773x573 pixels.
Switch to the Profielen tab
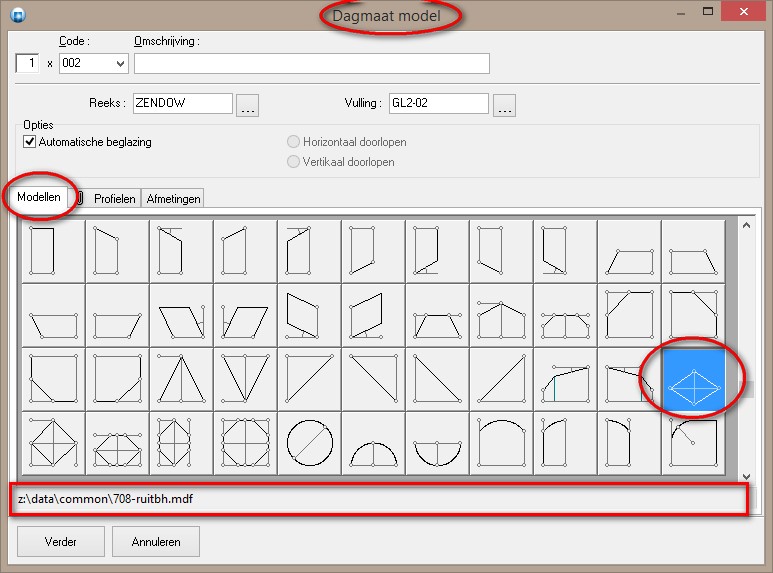[x=114, y=199]
